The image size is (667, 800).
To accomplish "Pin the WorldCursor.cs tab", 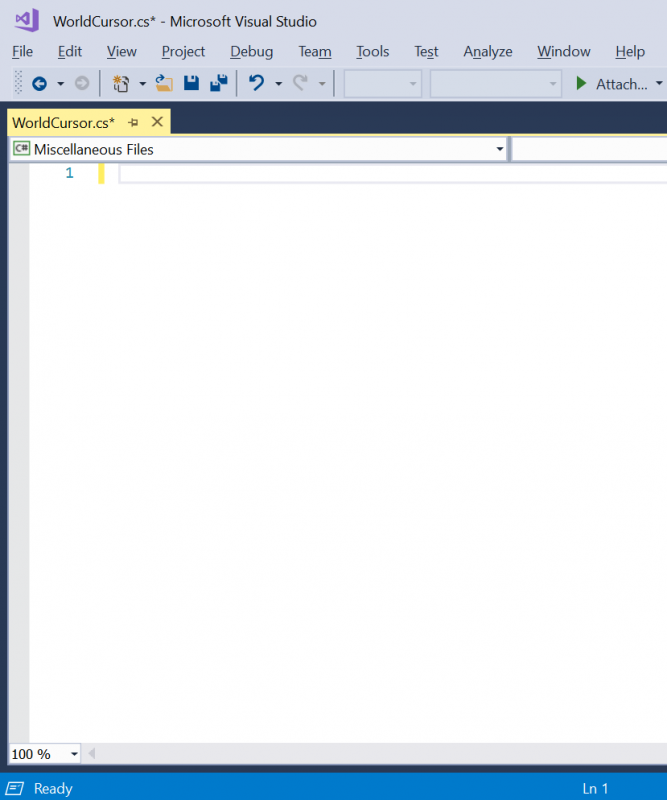I will [x=133, y=122].
